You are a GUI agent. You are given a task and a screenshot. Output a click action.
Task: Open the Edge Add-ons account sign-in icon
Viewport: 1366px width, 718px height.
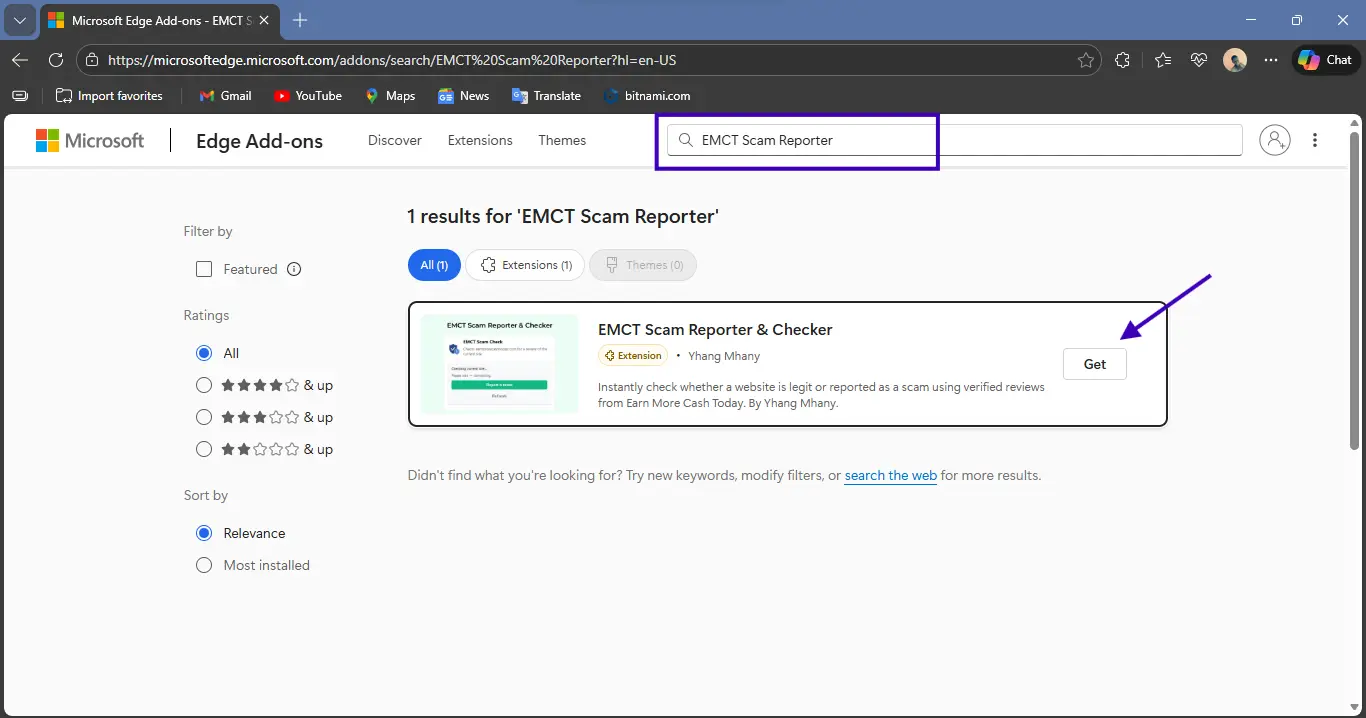[x=1275, y=140]
